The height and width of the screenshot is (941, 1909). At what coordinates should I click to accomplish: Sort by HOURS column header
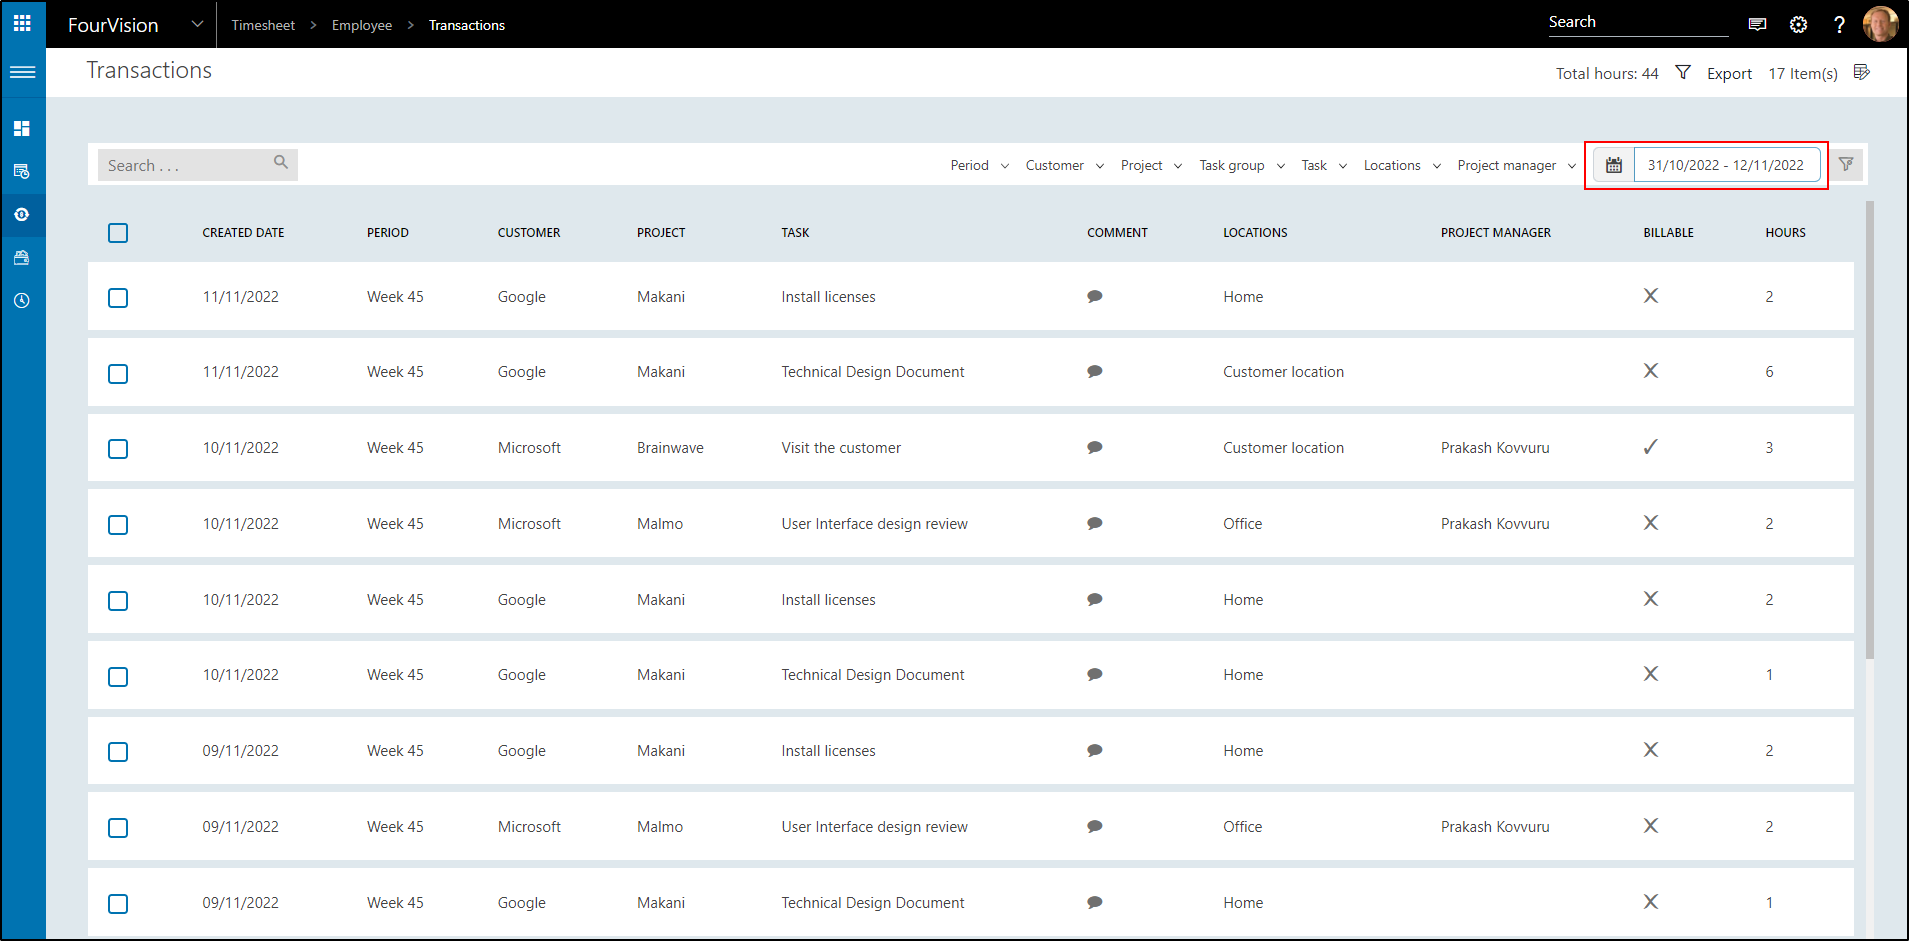pos(1785,233)
